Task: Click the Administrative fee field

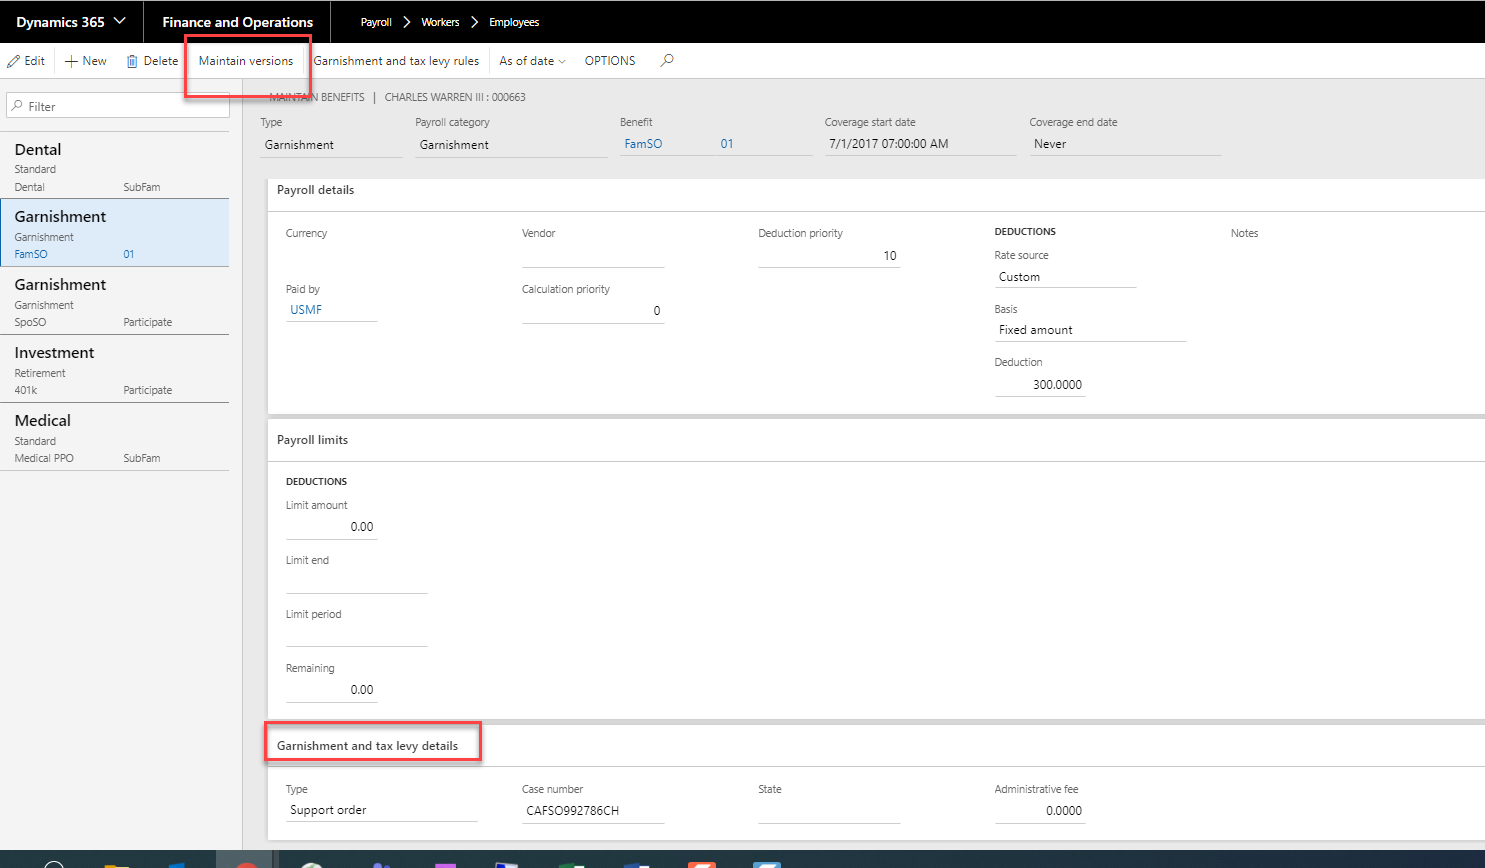Action: tap(1040, 811)
